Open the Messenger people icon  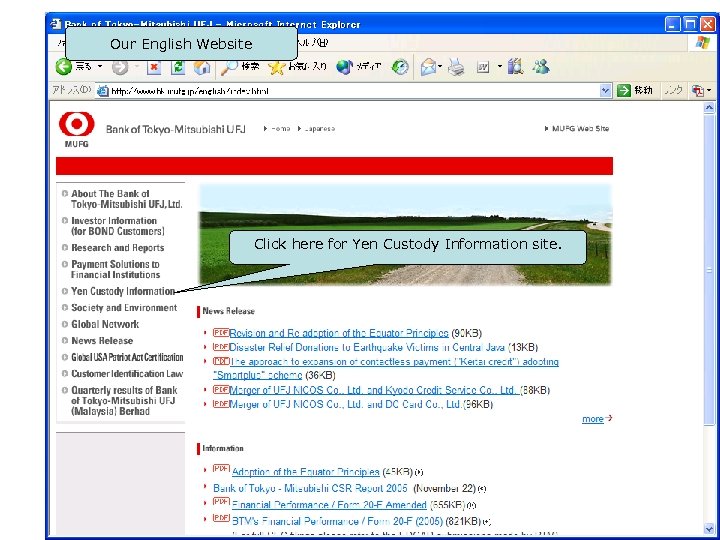(541, 67)
